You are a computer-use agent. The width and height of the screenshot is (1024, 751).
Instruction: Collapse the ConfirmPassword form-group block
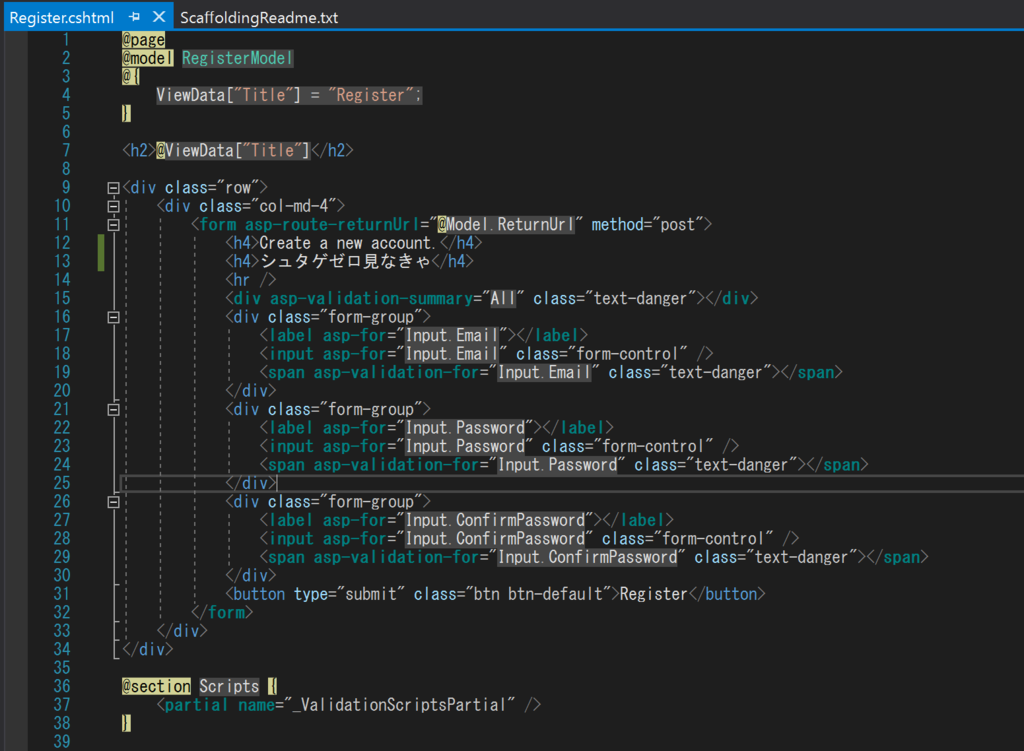tap(113, 502)
